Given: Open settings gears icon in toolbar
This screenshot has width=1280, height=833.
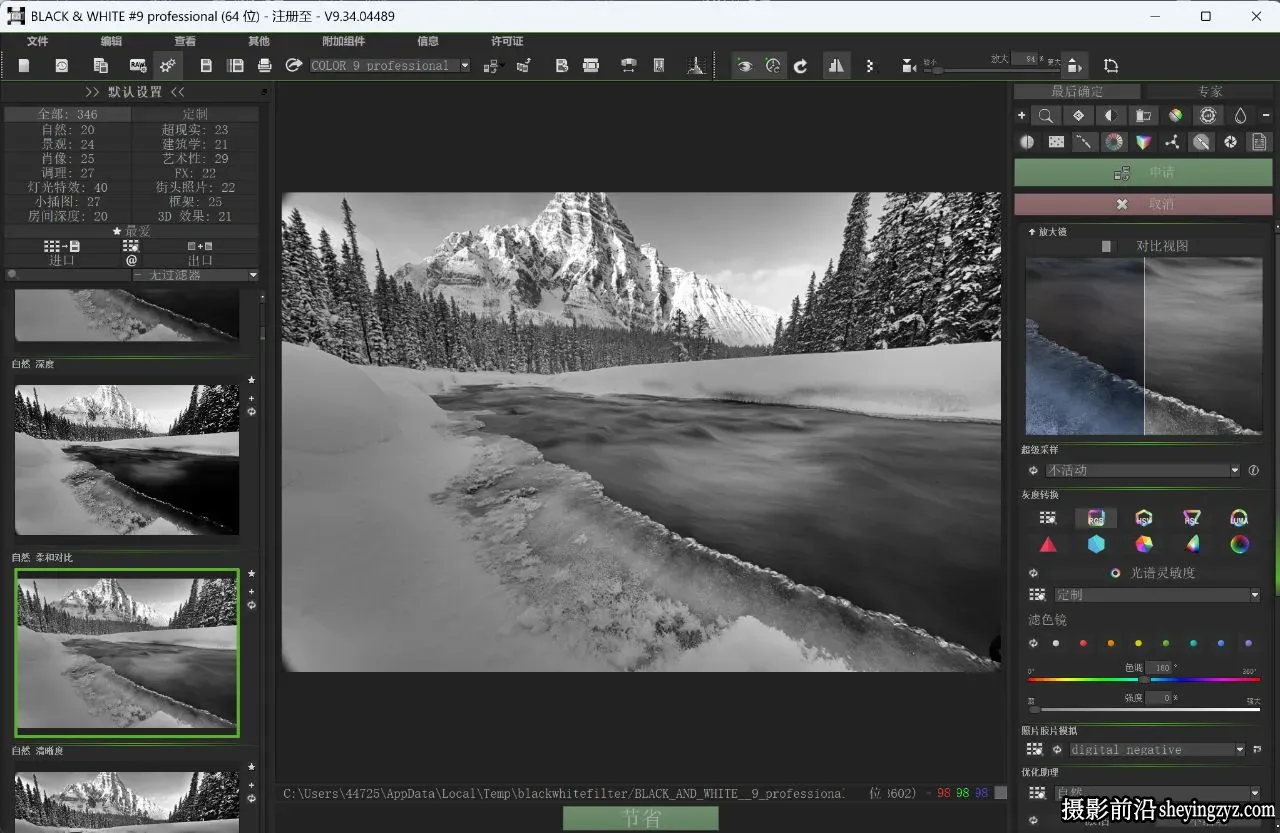Looking at the screenshot, I should pos(168,65).
